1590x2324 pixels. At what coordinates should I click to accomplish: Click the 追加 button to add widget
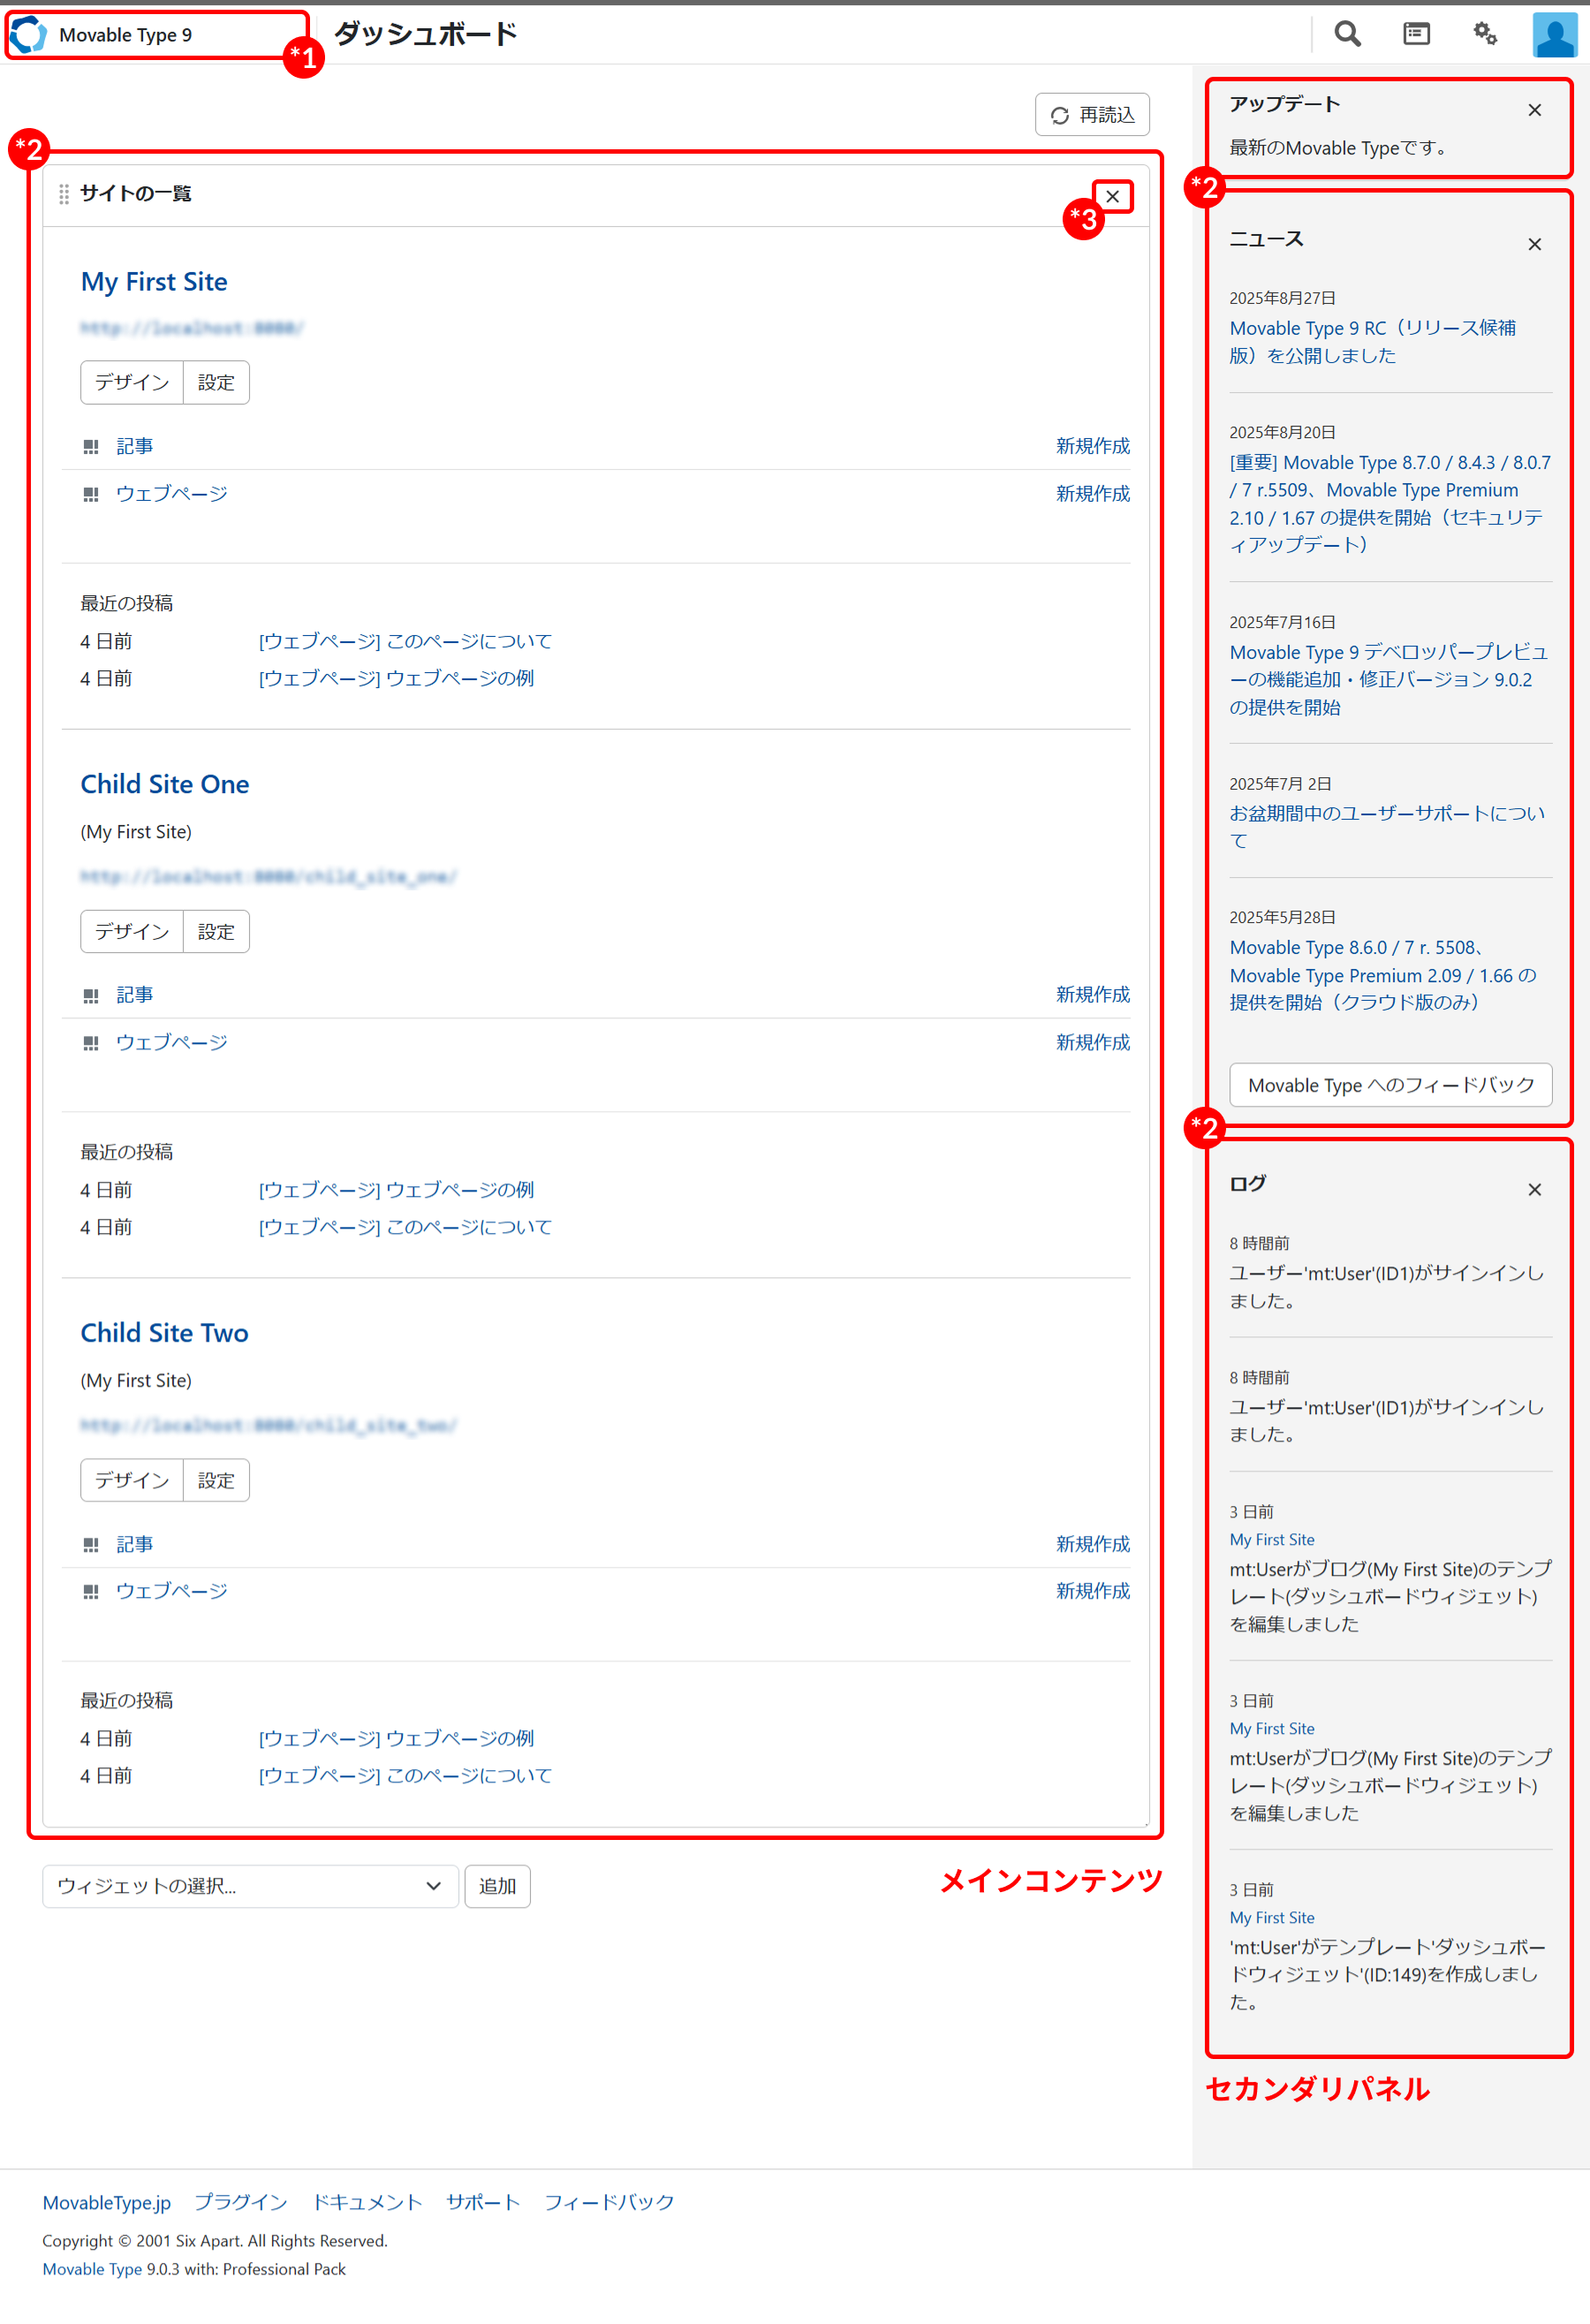(x=497, y=1886)
